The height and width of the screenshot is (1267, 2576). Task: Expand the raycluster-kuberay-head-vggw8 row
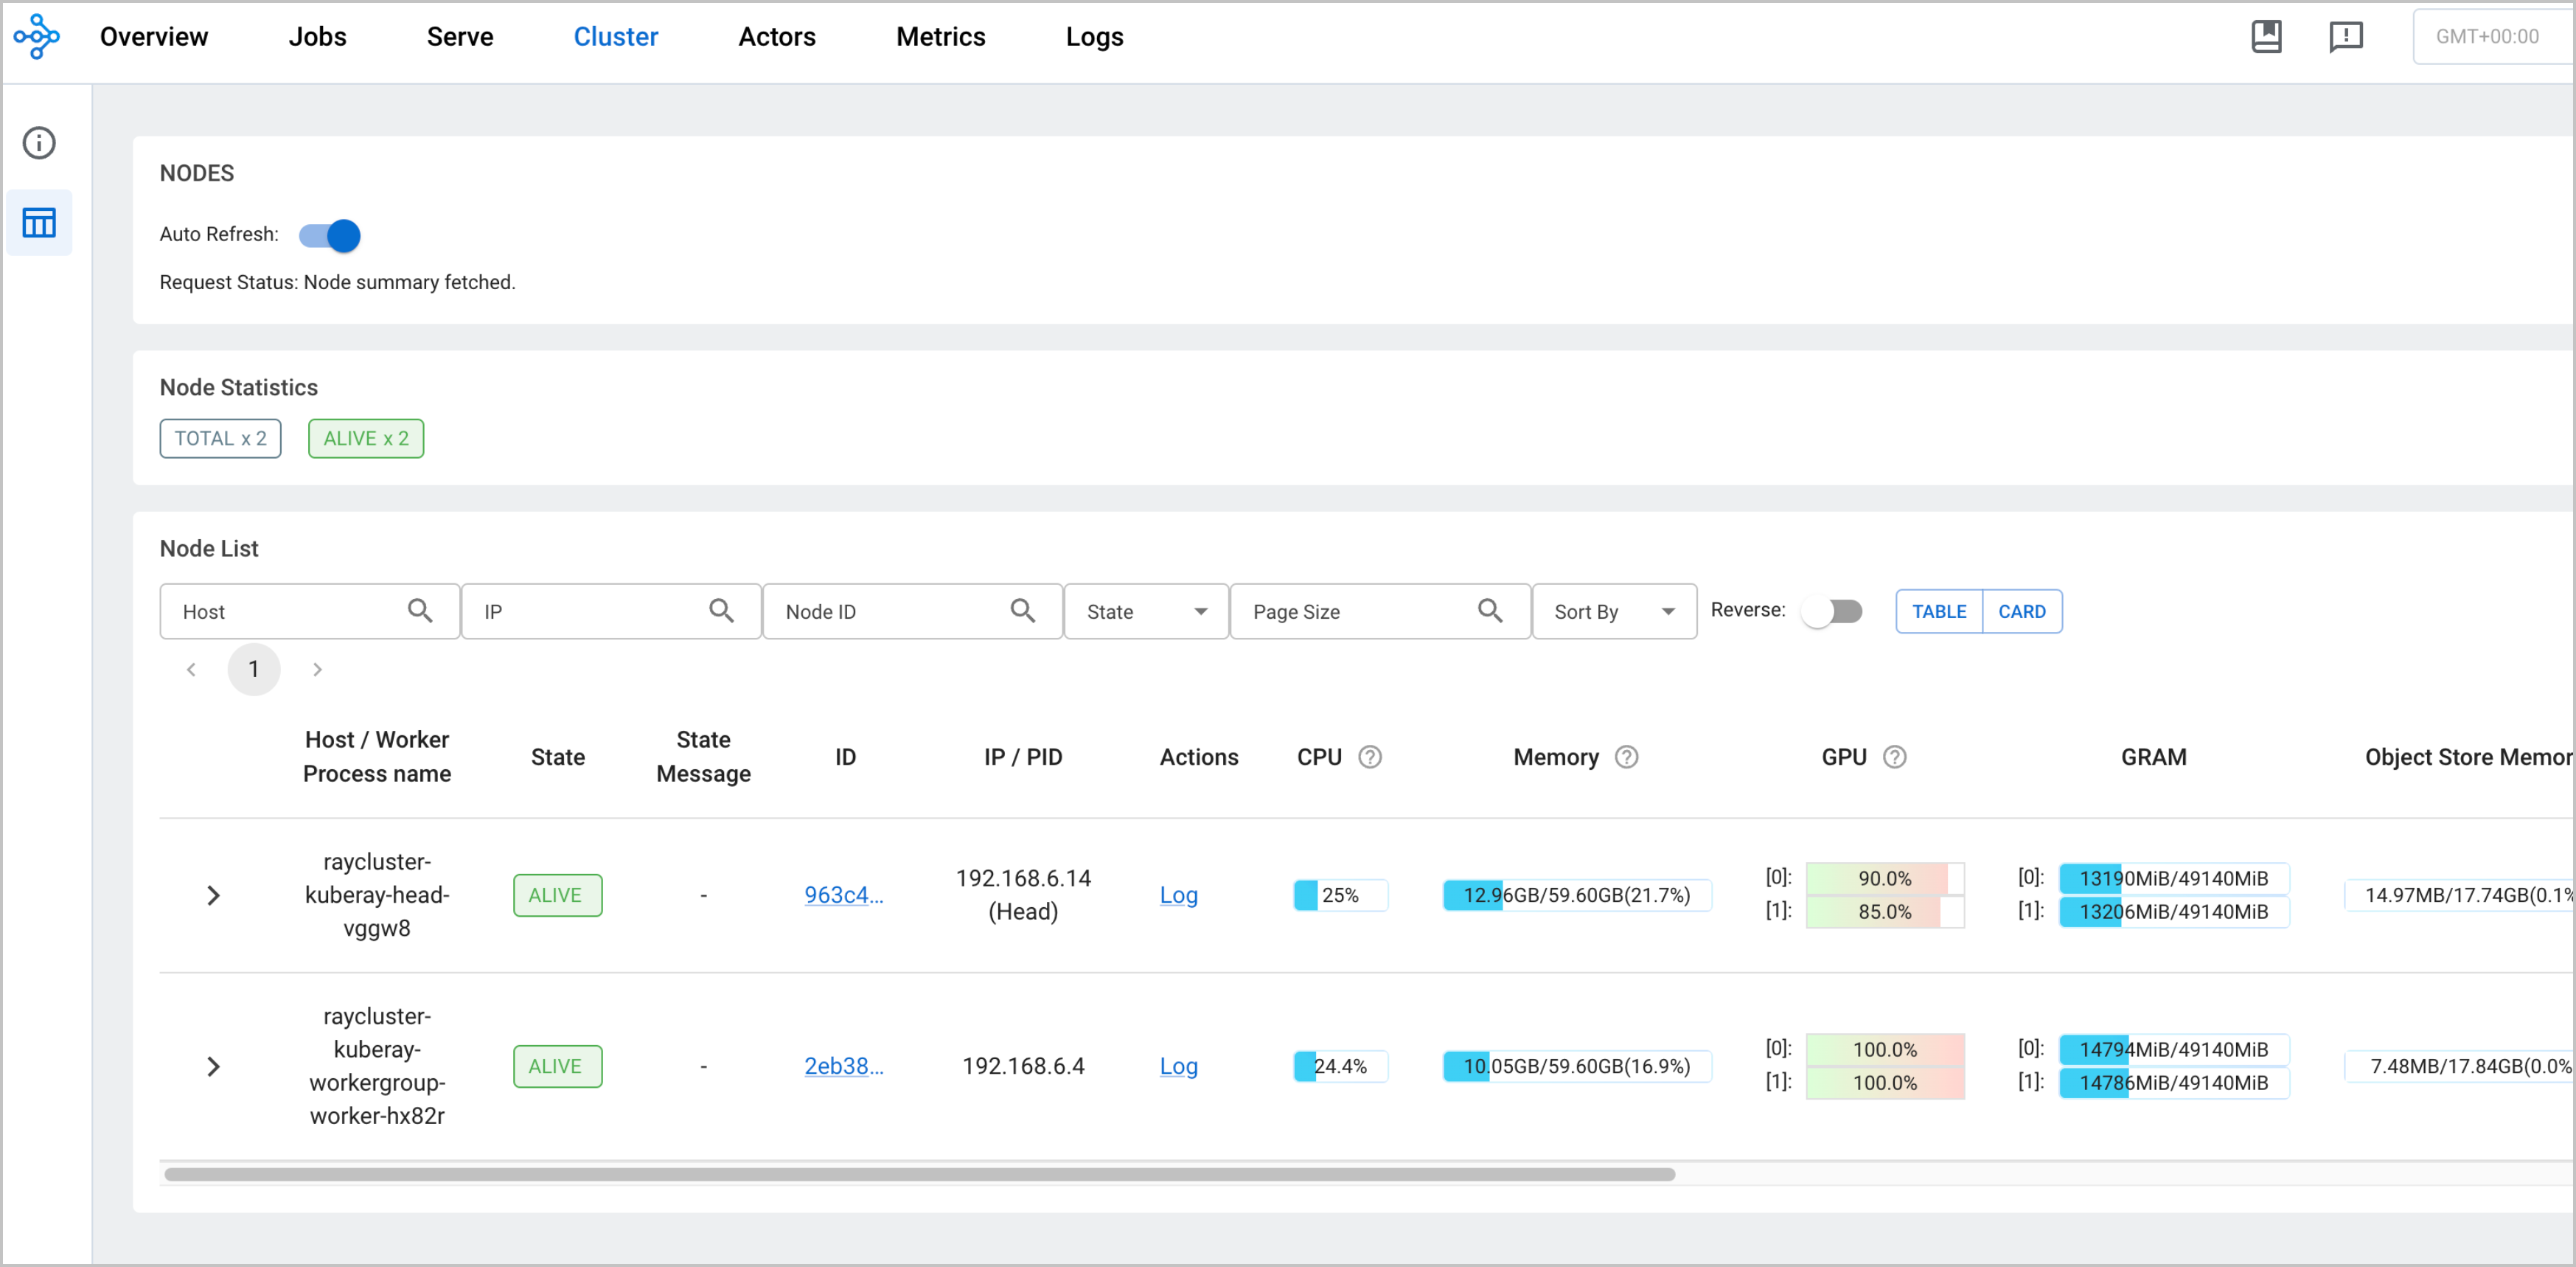pos(213,895)
